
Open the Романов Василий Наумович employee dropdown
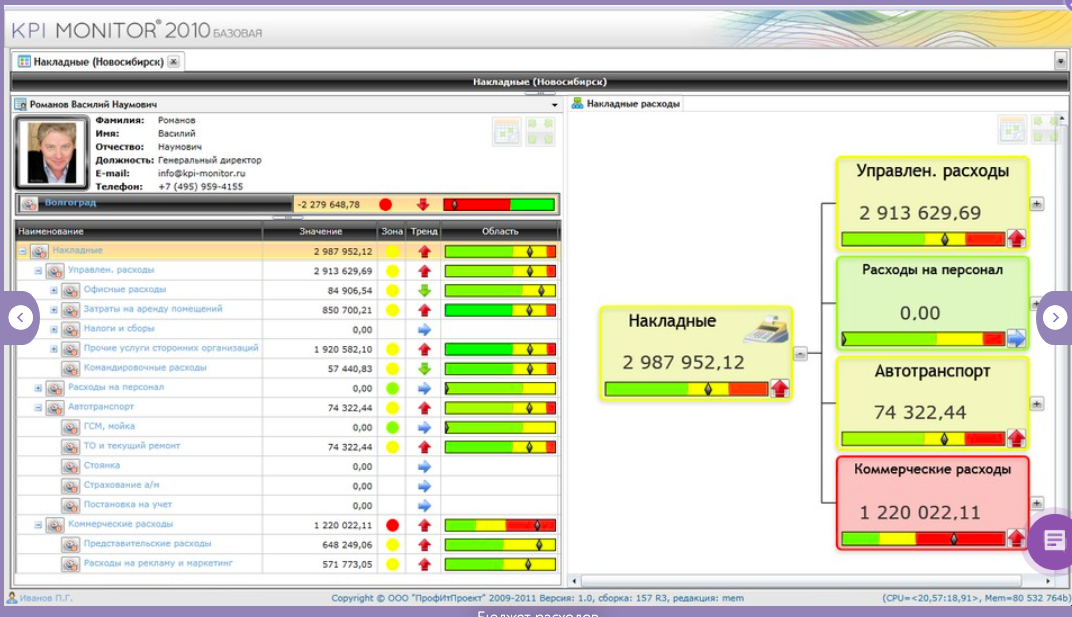(x=554, y=104)
